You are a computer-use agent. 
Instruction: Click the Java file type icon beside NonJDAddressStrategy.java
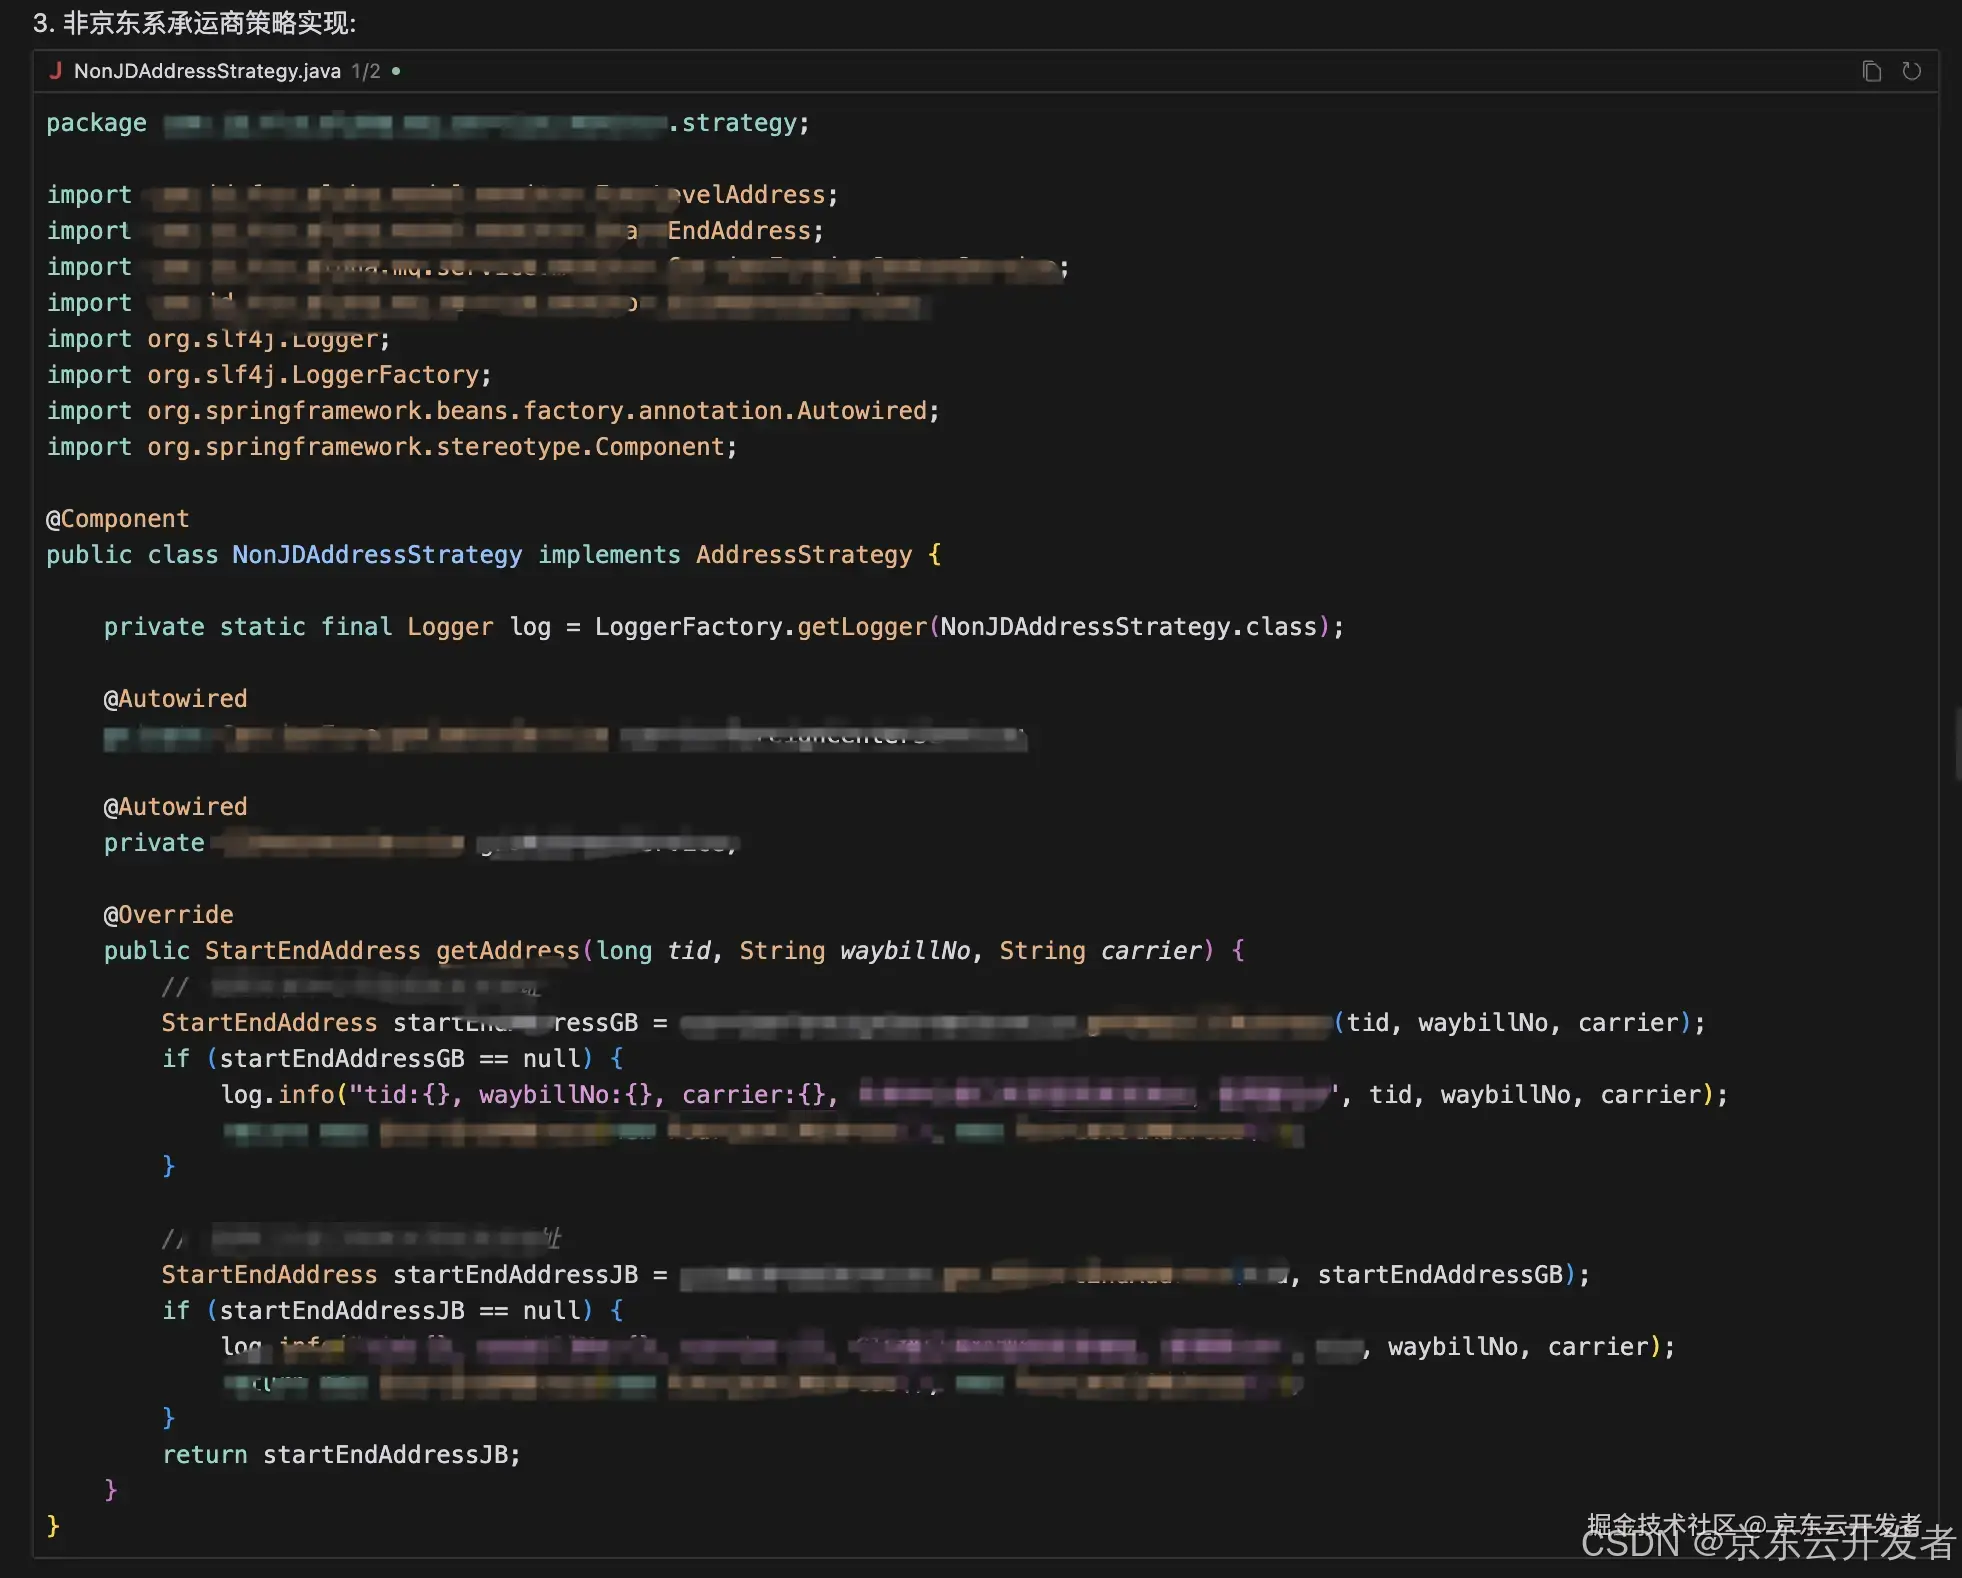pyautogui.click(x=56, y=71)
